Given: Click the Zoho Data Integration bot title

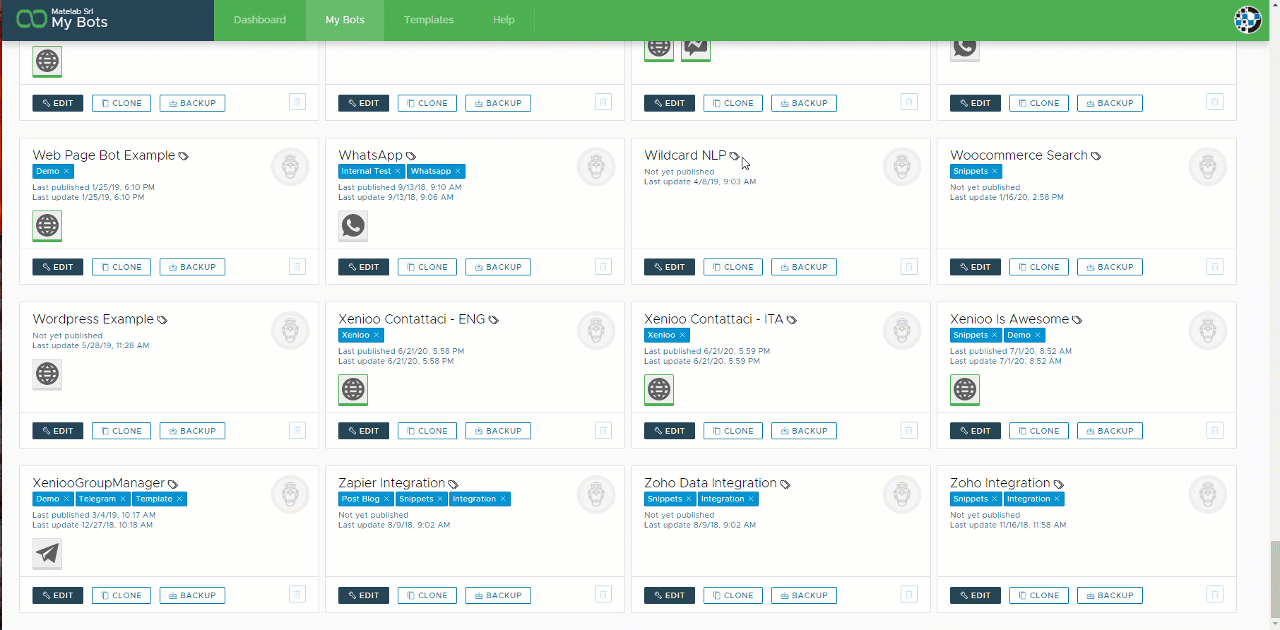Looking at the screenshot, I should (710, 483).
